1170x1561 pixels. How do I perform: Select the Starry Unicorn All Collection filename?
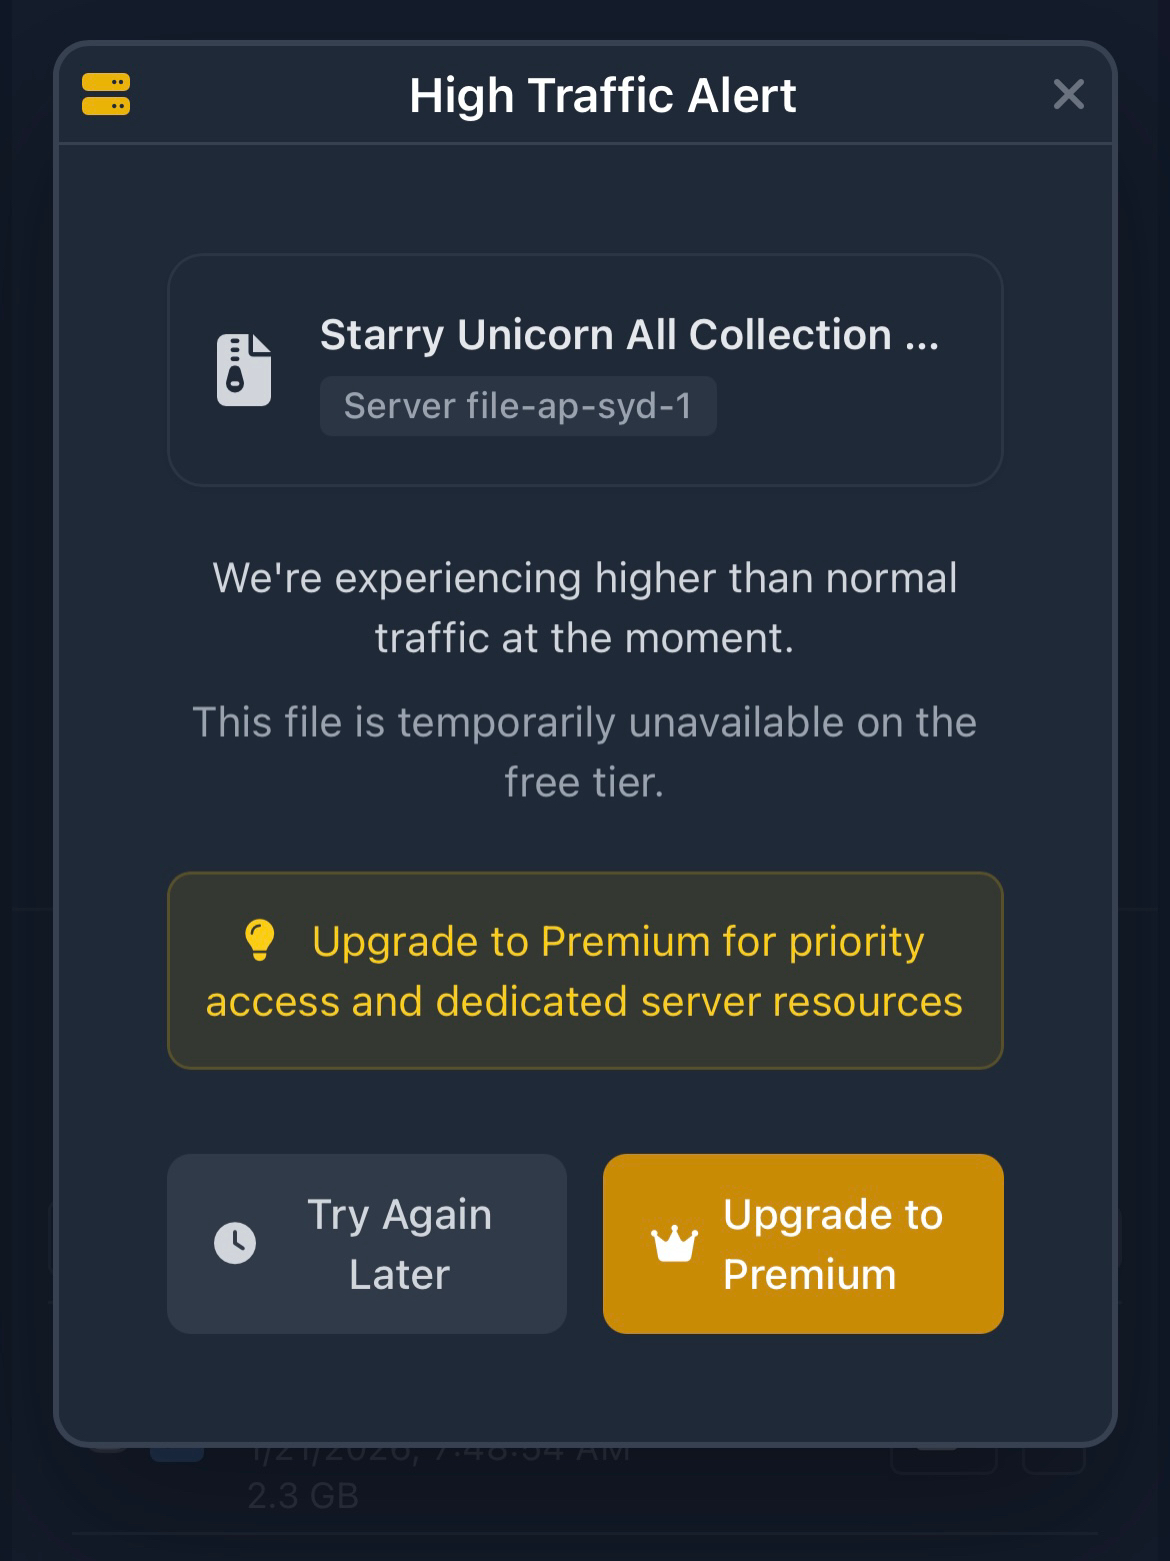click(x=606, y=335)
